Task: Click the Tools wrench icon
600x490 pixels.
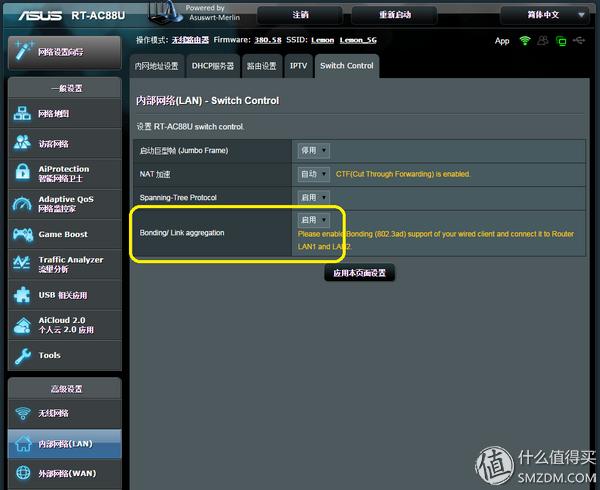Action: (x=23, y=356)
